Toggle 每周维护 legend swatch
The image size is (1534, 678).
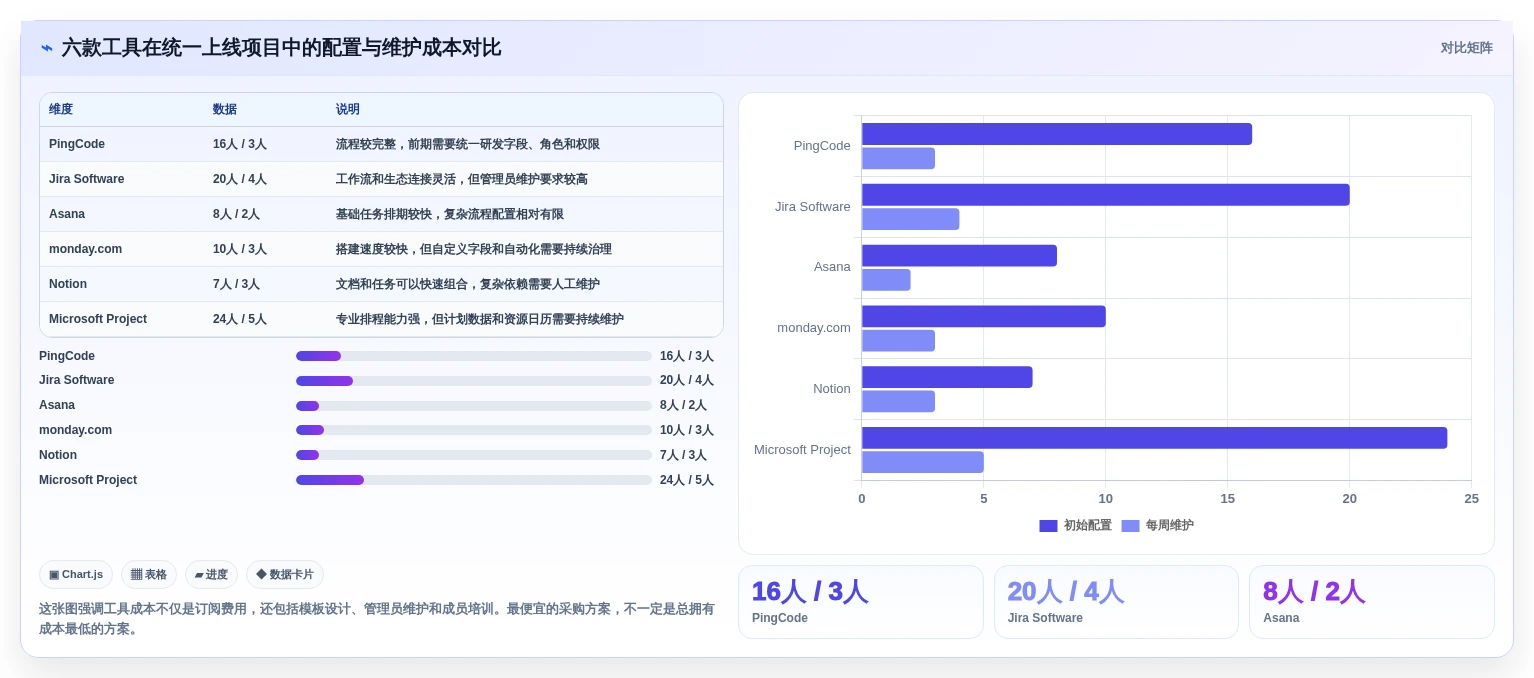tap(1130, 526)
